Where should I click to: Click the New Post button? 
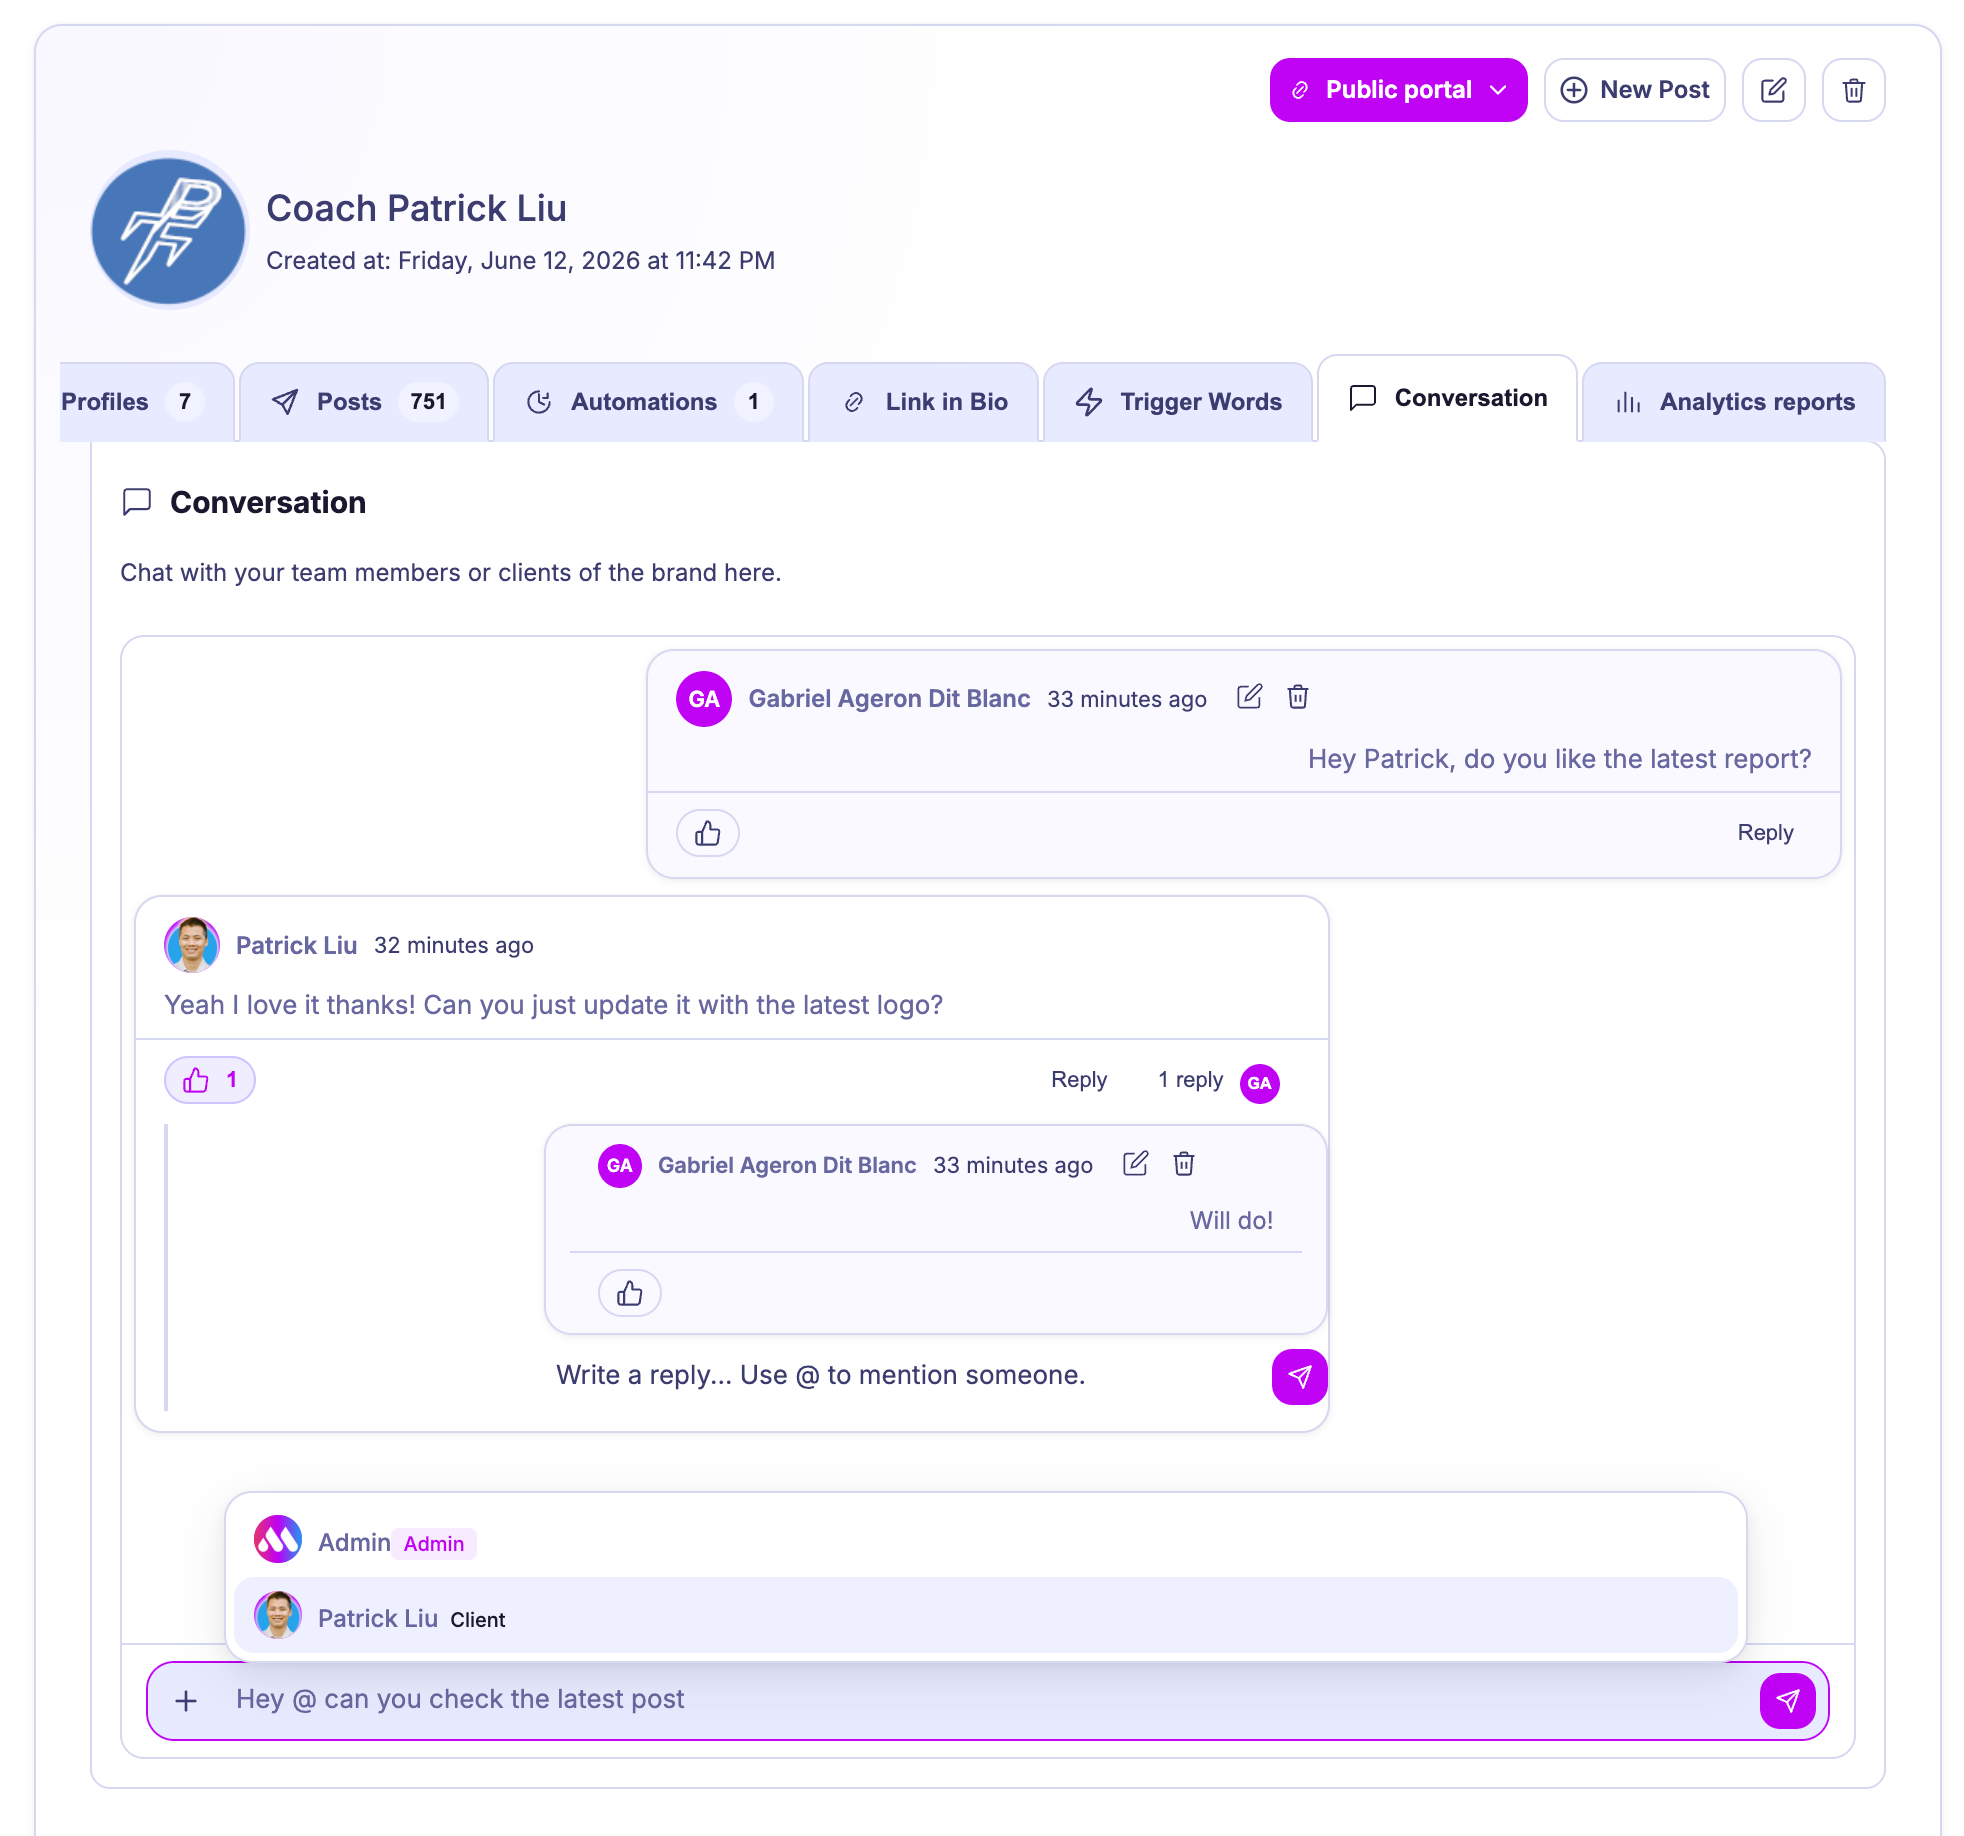(x=1634, y=90)
